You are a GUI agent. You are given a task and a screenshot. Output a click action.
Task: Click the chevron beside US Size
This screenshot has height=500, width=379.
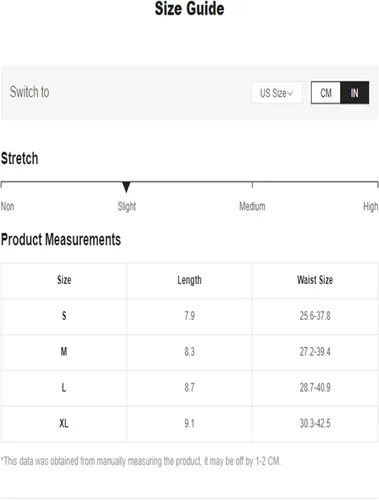coord(290,93)
